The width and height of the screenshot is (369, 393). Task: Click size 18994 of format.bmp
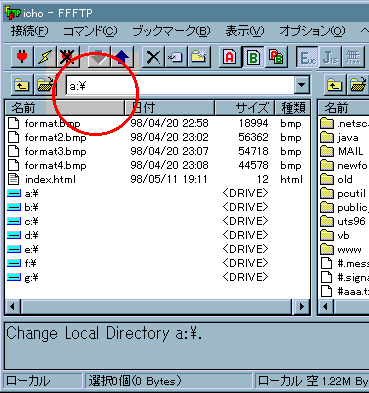253,123
